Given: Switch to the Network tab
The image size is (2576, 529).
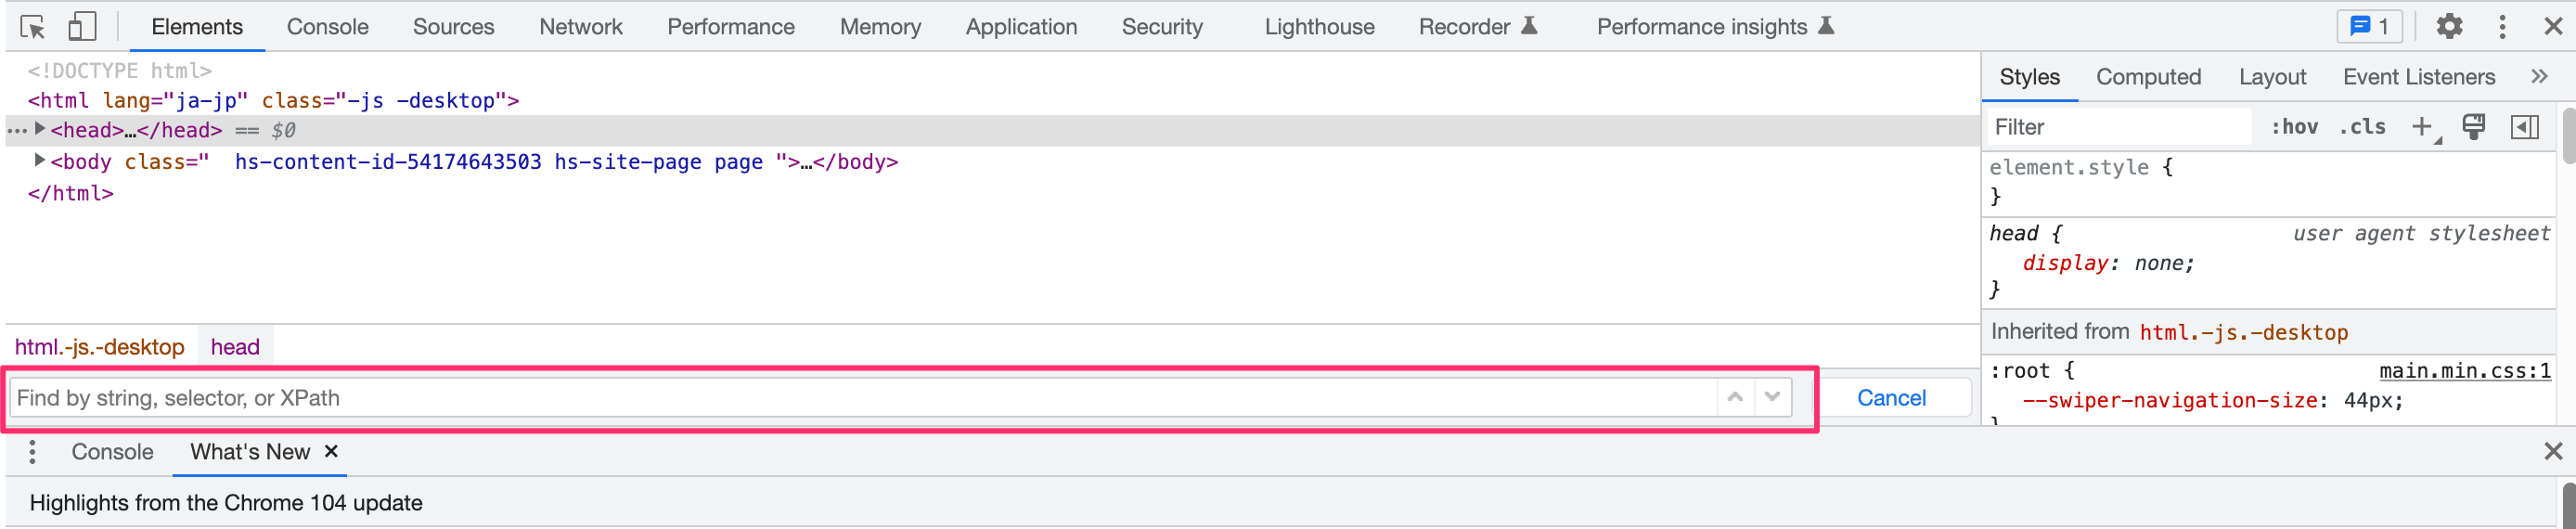Looking at the screenshot, I should click(x=580, y=27).
